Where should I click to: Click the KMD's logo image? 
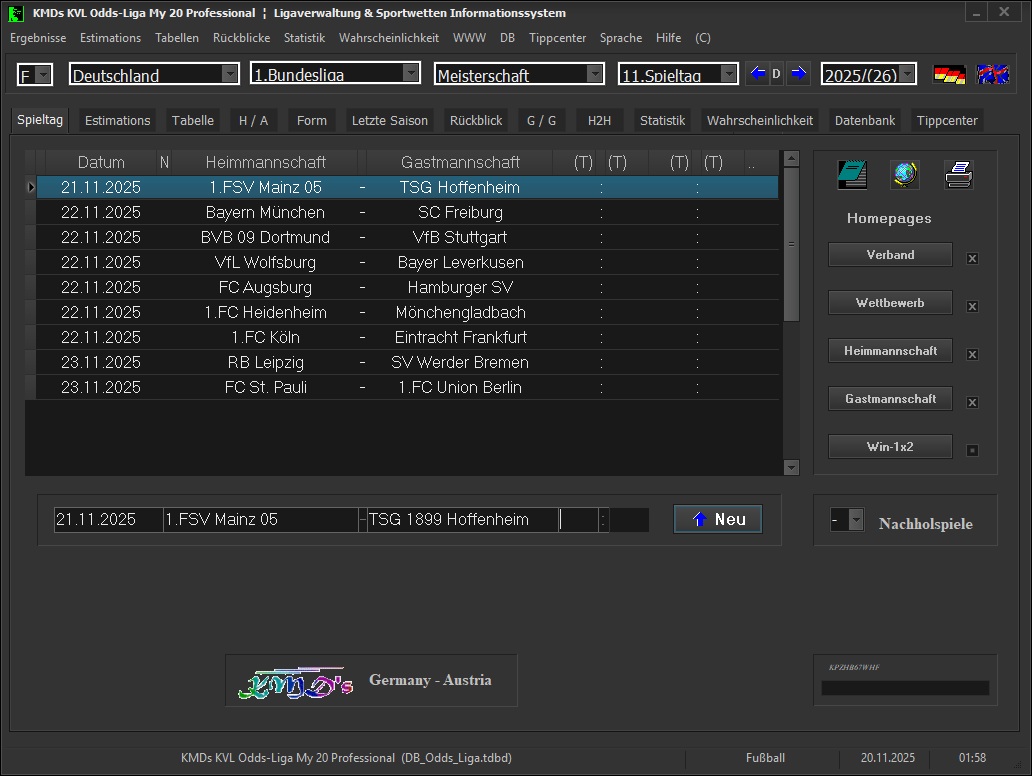(x=296, y=682)
